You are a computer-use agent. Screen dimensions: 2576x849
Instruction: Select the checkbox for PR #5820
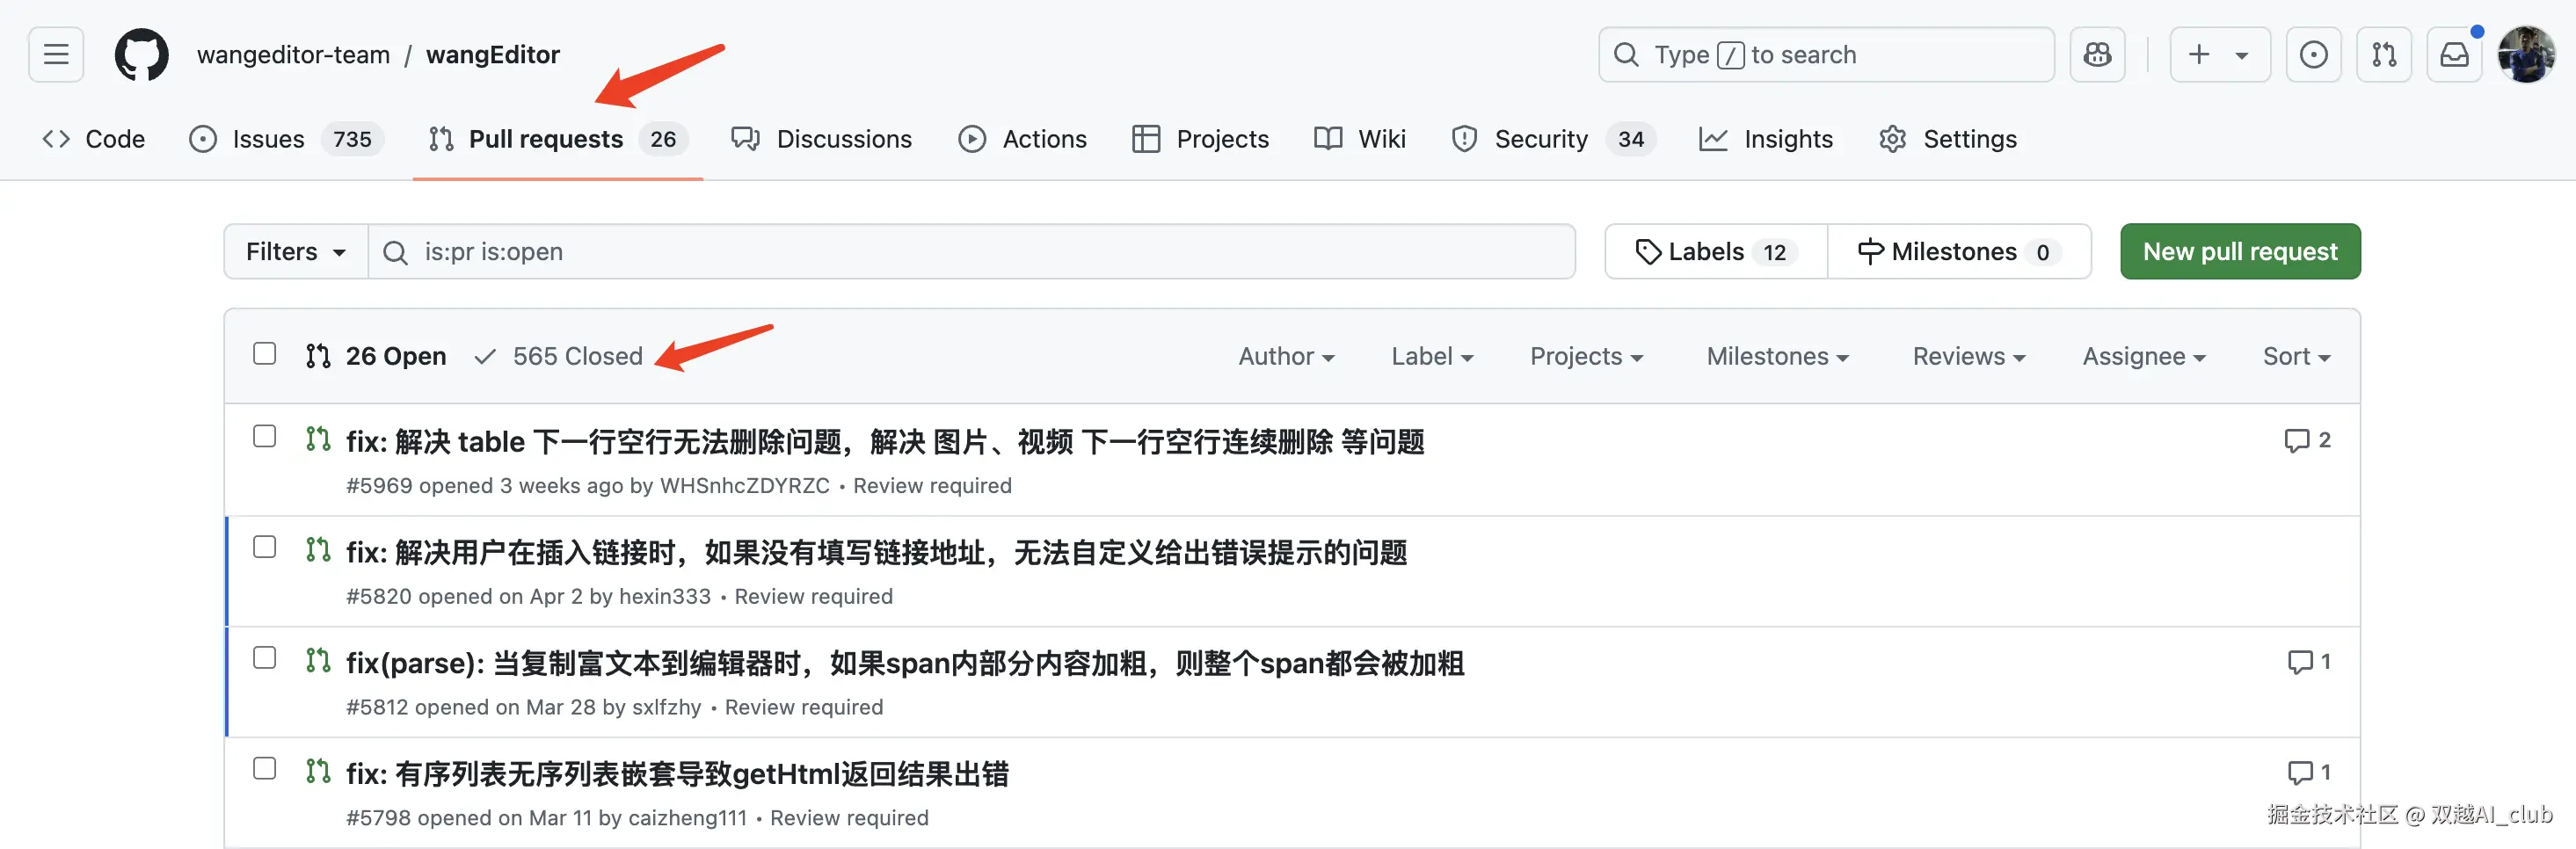coord(264,547)
